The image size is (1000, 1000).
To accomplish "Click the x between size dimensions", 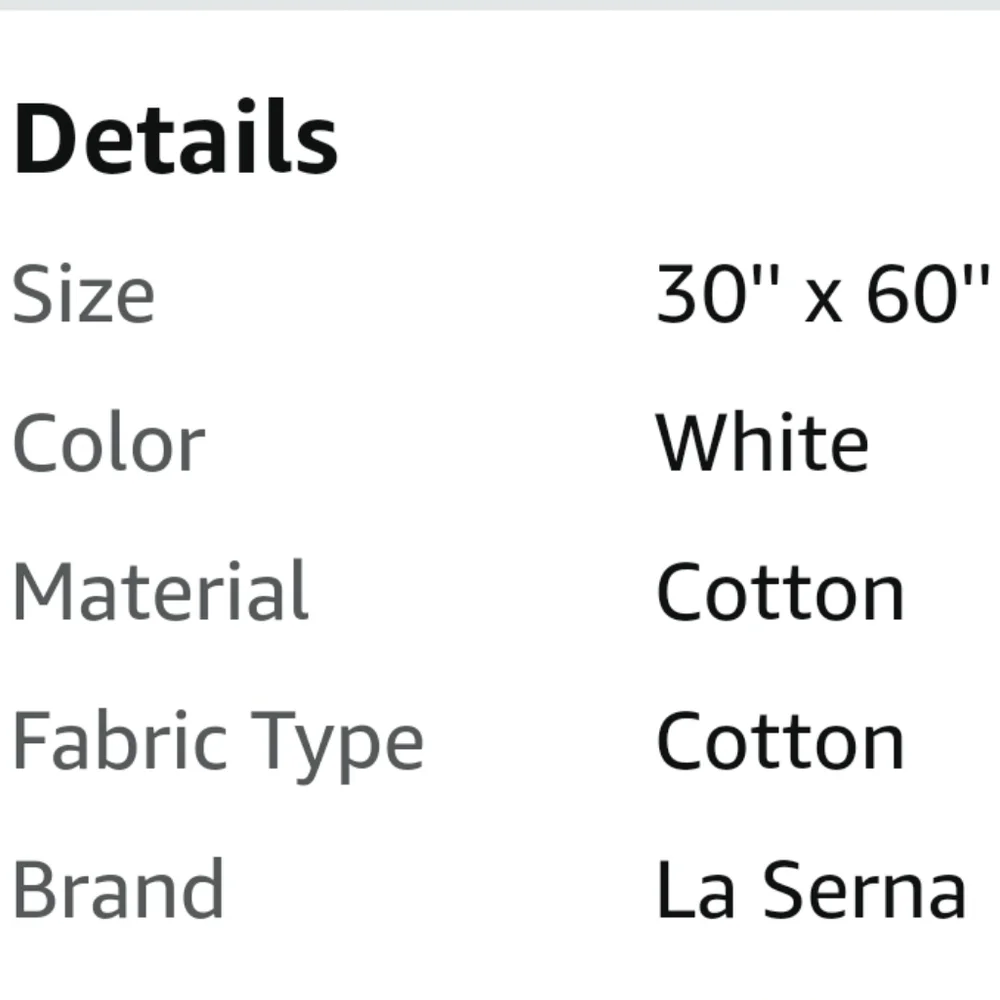I will 823,301.
